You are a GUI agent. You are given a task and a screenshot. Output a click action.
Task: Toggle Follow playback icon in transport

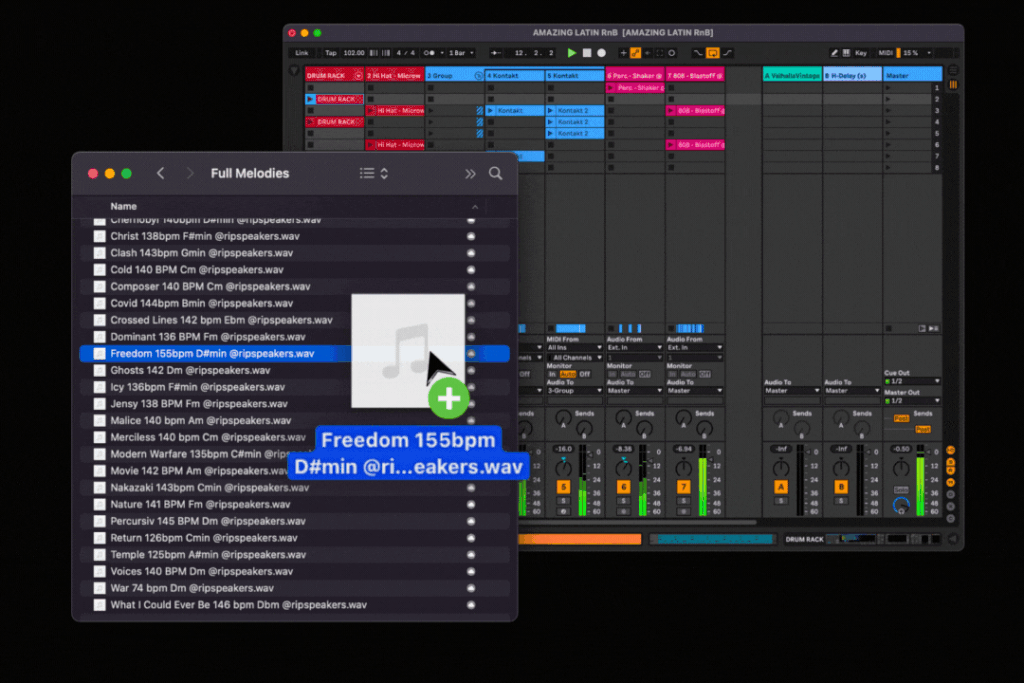(496, 53)
